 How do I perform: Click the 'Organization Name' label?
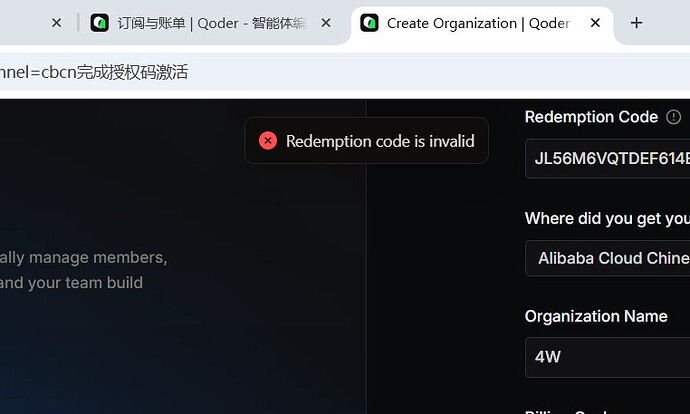pos(596,316)
